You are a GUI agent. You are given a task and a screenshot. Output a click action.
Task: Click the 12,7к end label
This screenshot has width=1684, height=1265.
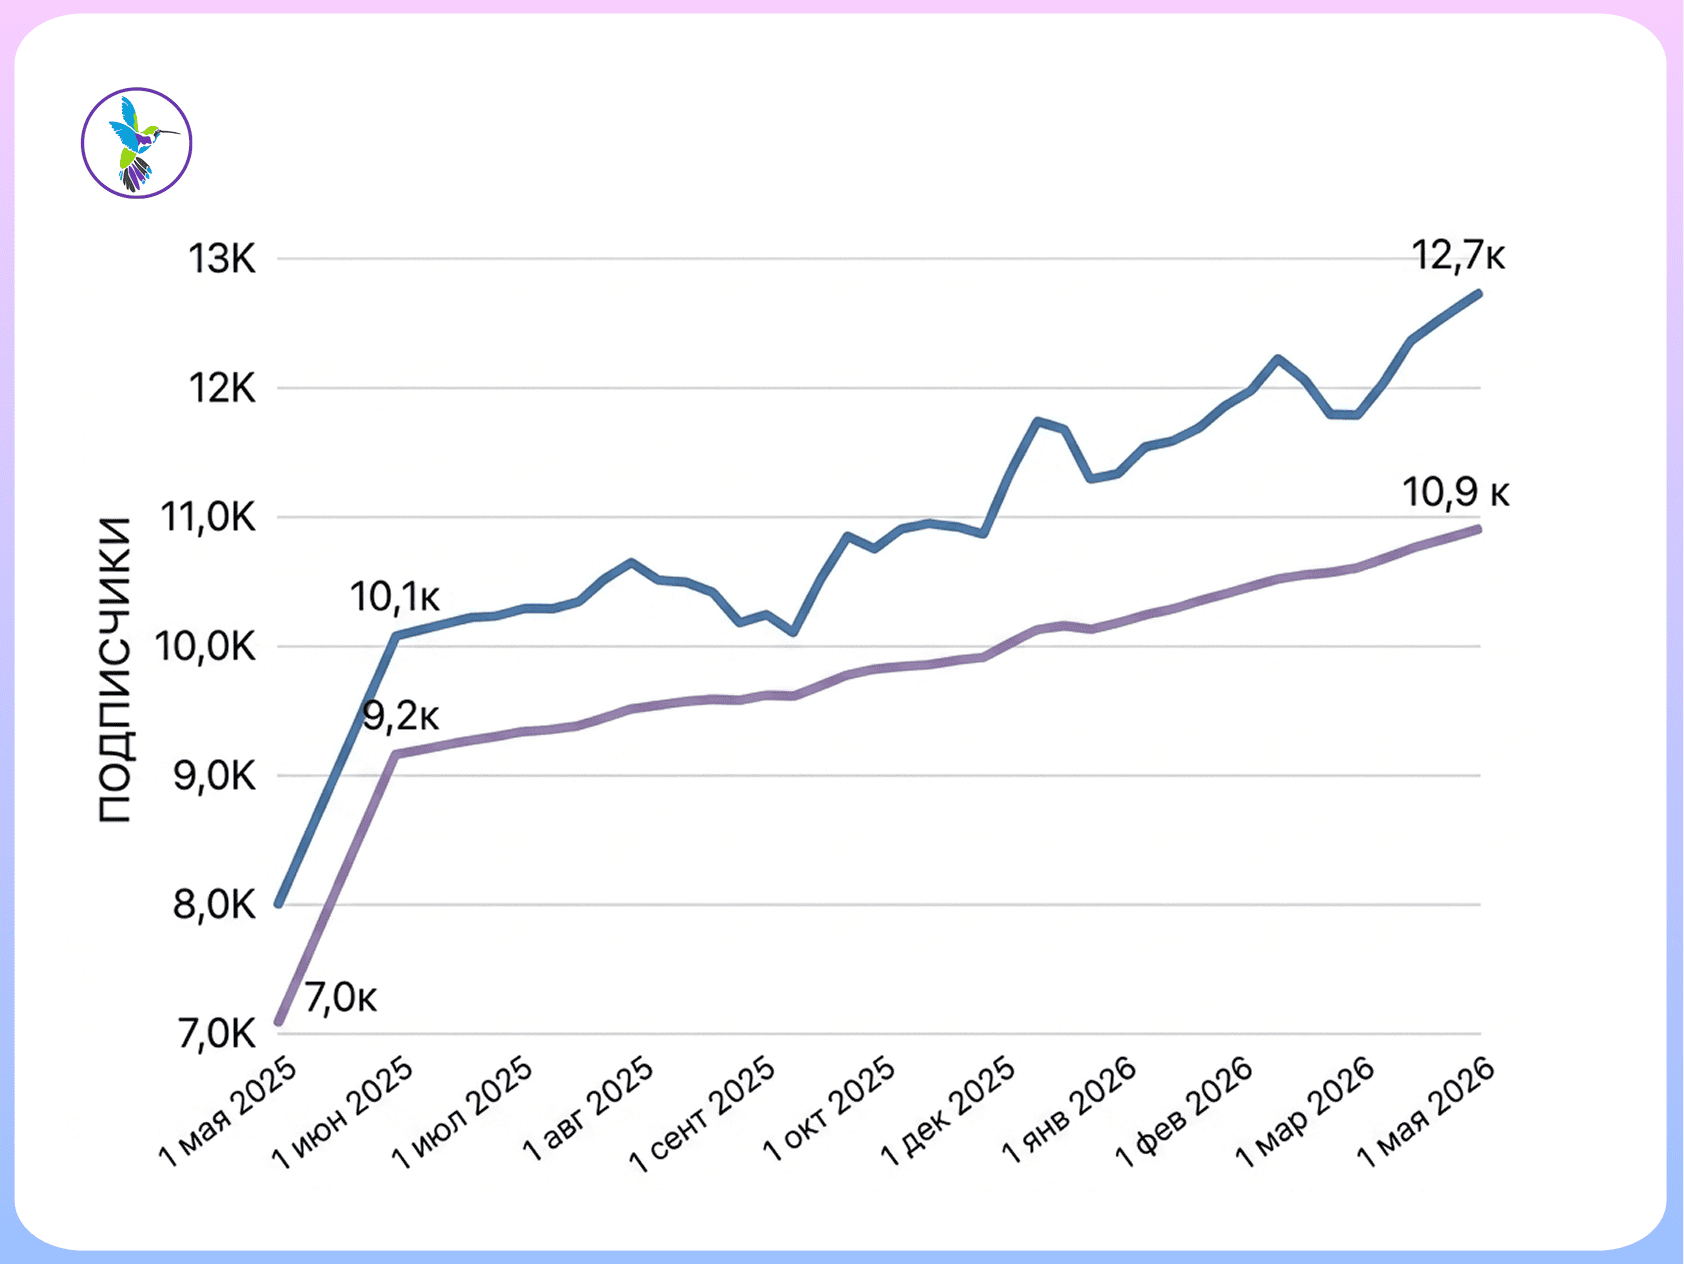(1458, 256)
